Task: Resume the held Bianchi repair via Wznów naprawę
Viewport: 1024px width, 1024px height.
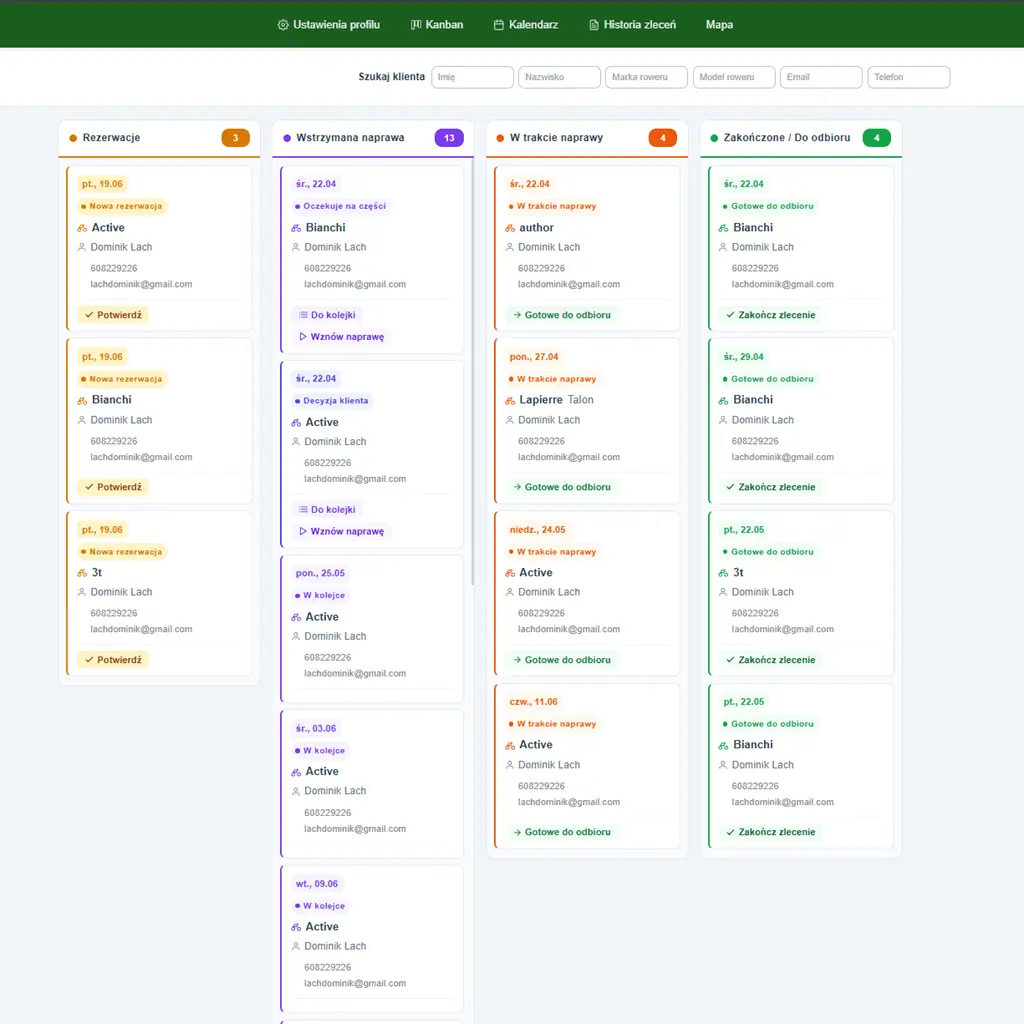Action: pyautogui.click(x=341, y=337)
